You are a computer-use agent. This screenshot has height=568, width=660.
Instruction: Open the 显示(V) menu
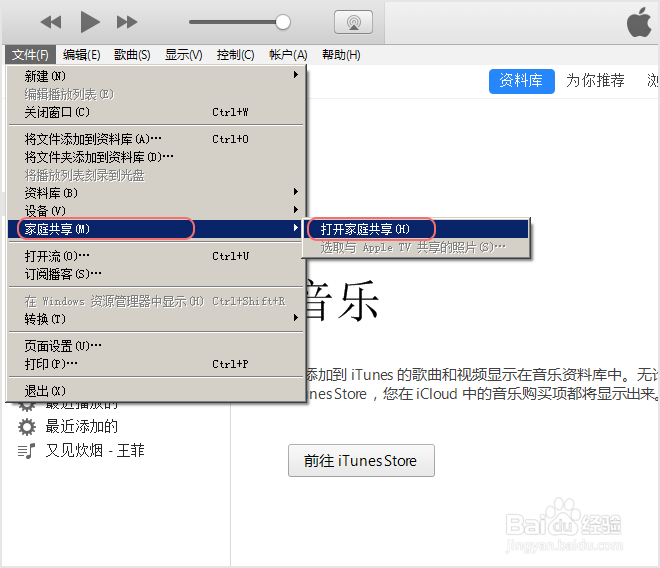[x=184, y=55]
